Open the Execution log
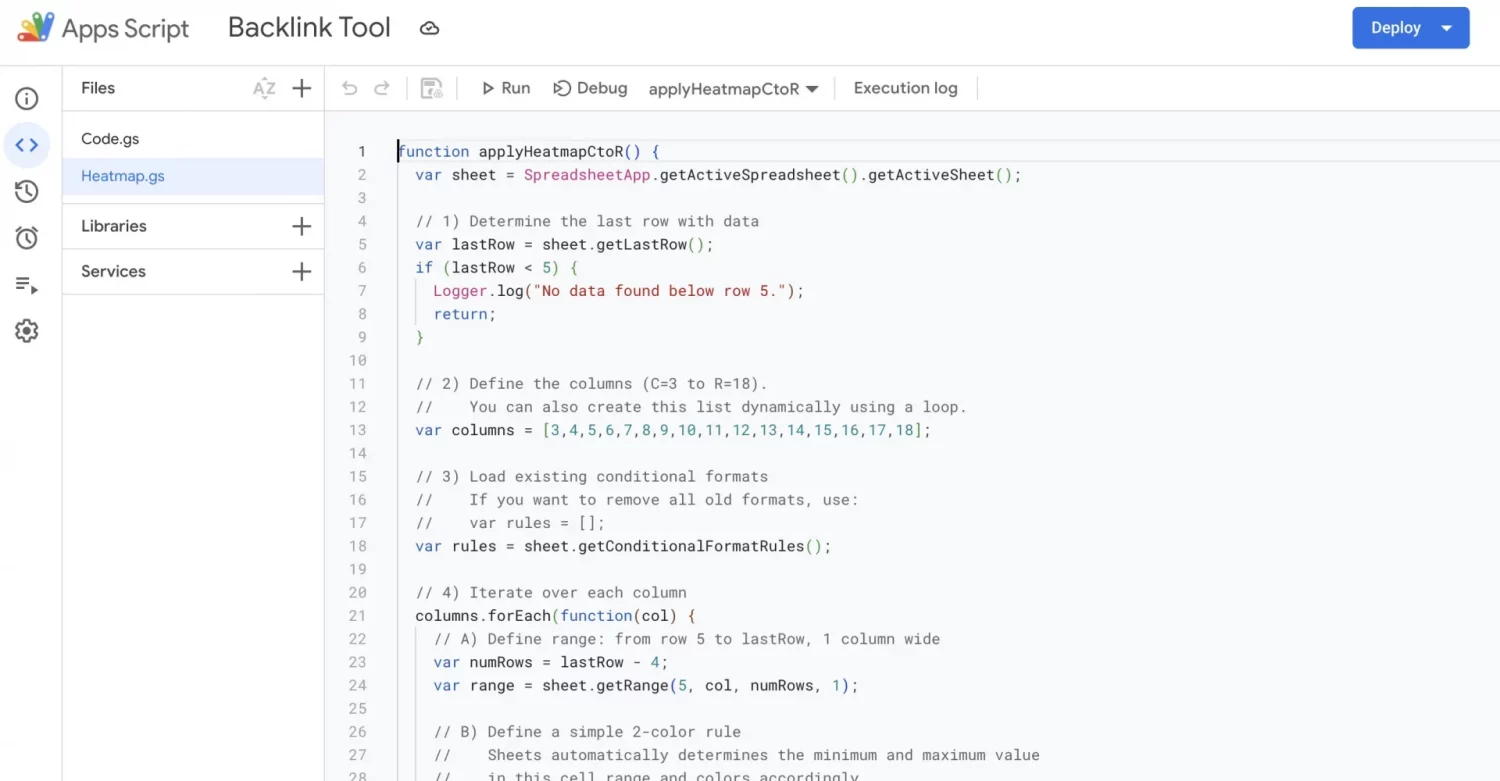Viewport: 1500px width, 781px height. [x=905, y=88]
